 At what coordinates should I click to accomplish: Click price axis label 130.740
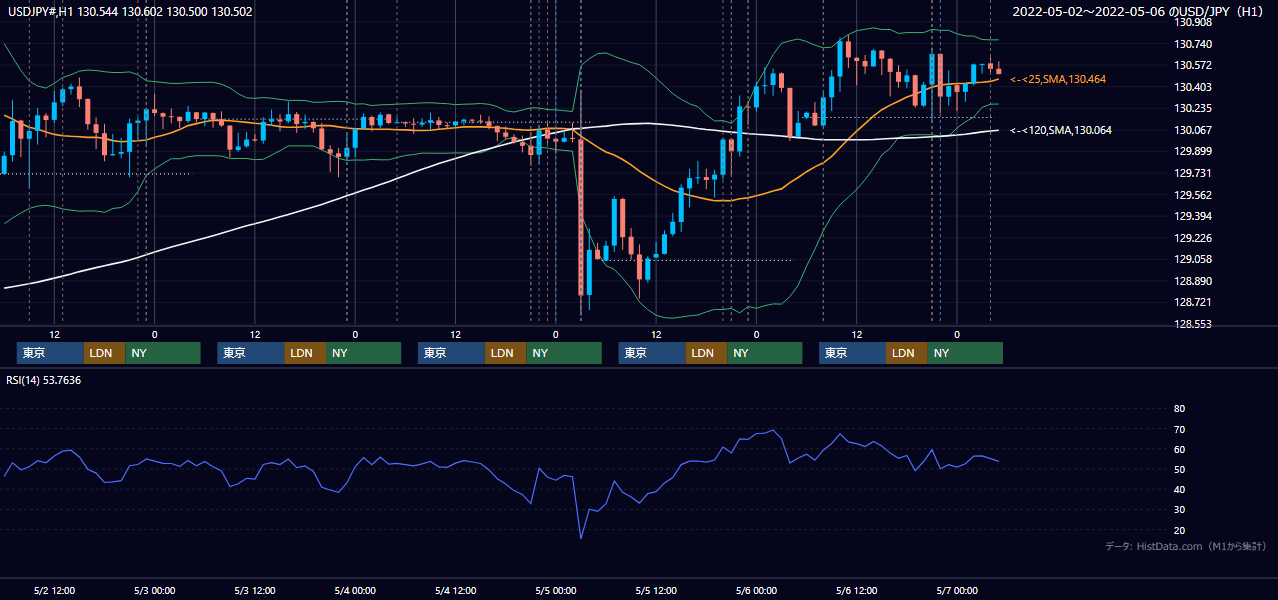point(1193,44)
